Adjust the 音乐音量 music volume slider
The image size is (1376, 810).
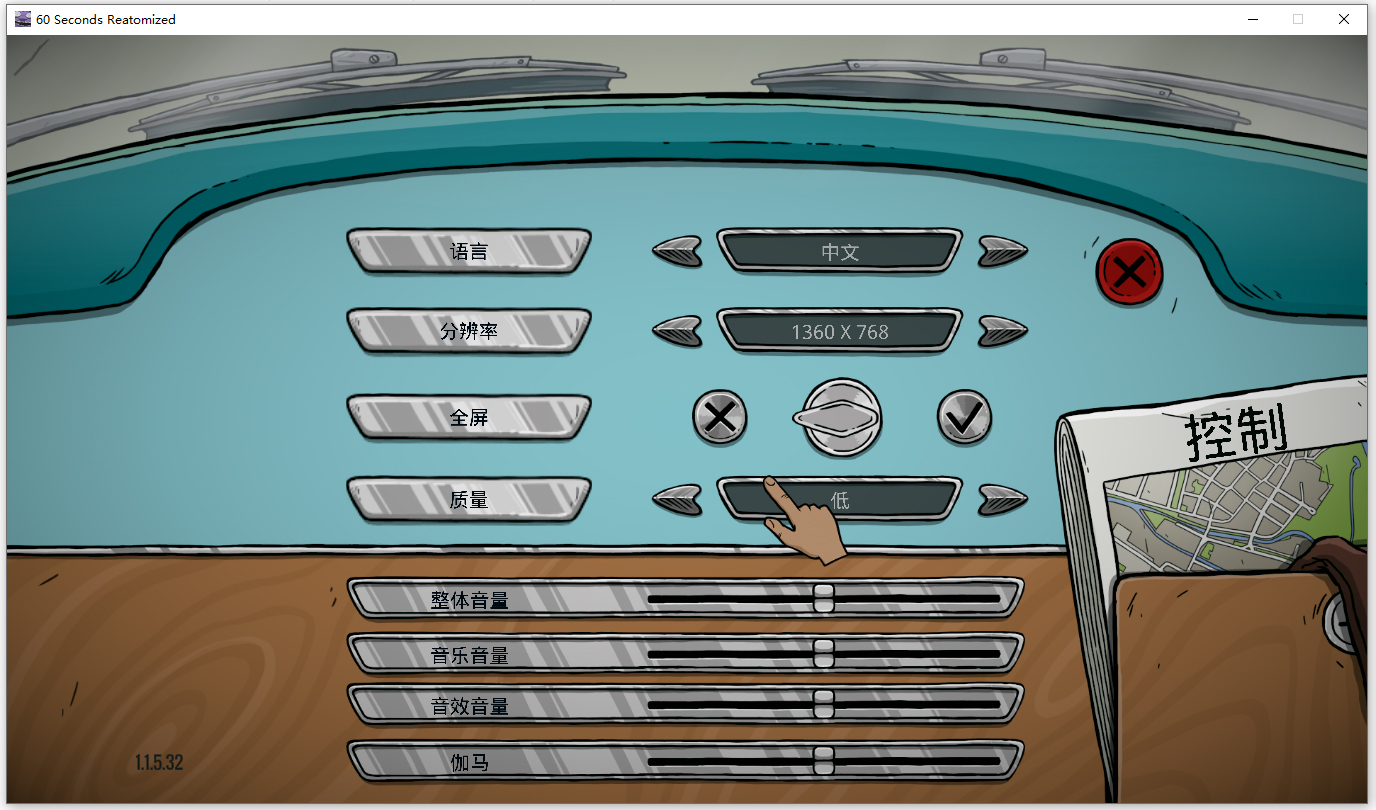coord(823,653)
